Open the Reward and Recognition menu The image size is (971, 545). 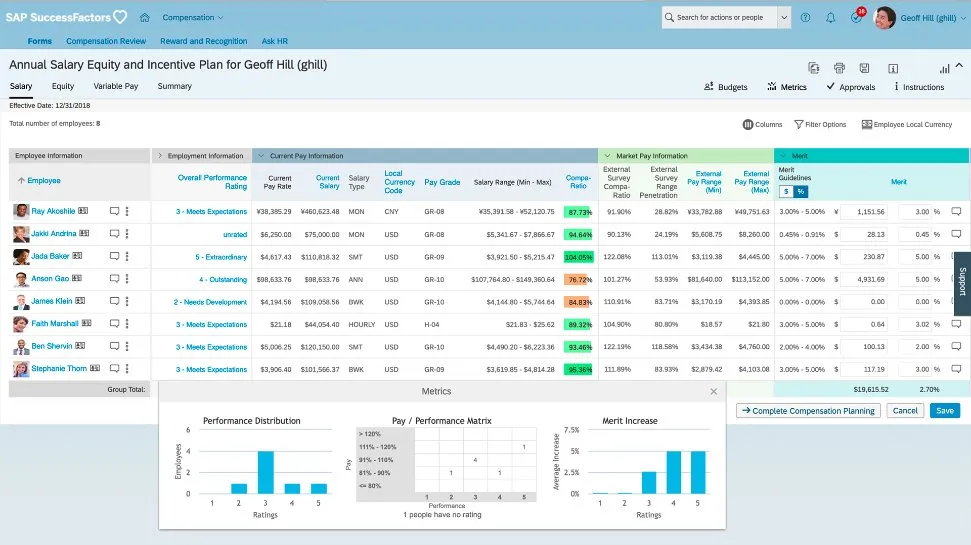[x=204, y=41]
